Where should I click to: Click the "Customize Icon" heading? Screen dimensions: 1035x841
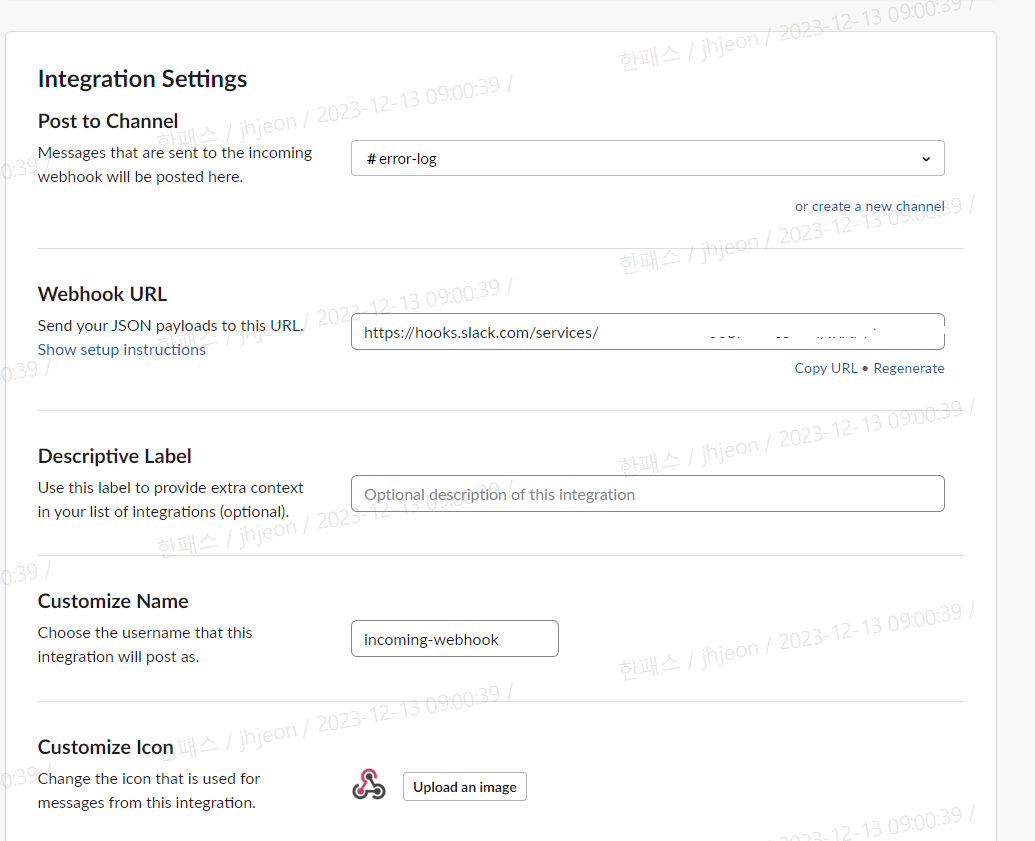tap(106, 747)
